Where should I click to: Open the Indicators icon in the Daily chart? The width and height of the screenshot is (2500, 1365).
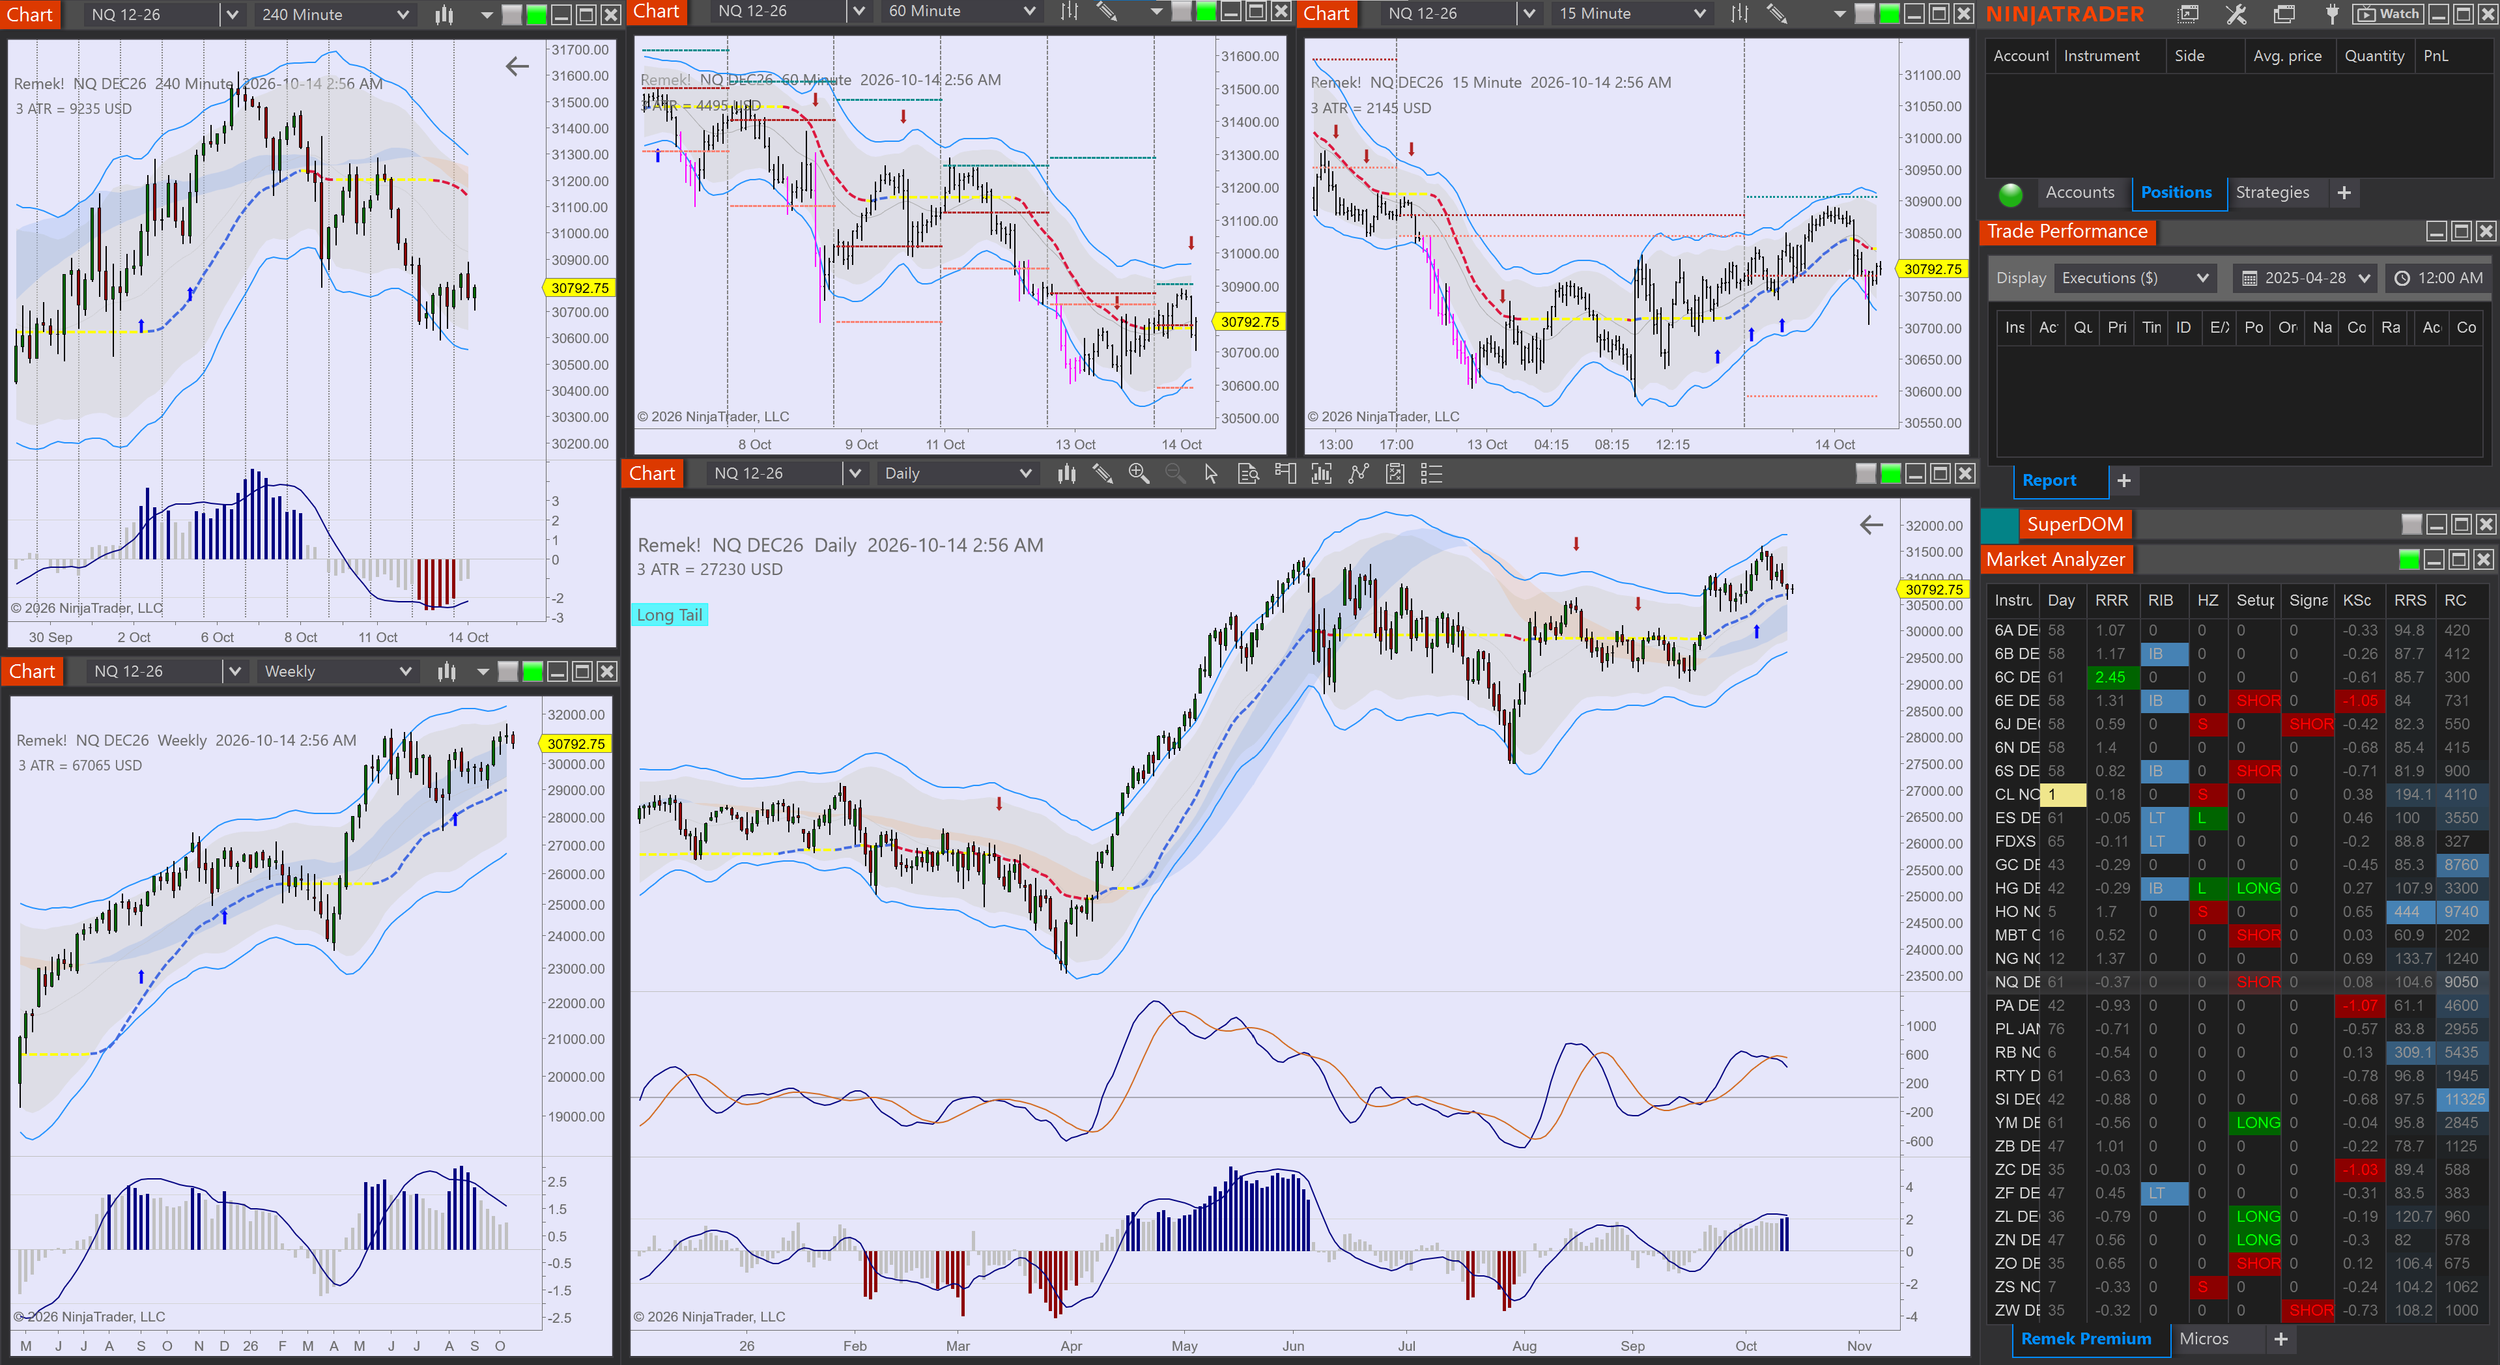tap(1321, 474)
